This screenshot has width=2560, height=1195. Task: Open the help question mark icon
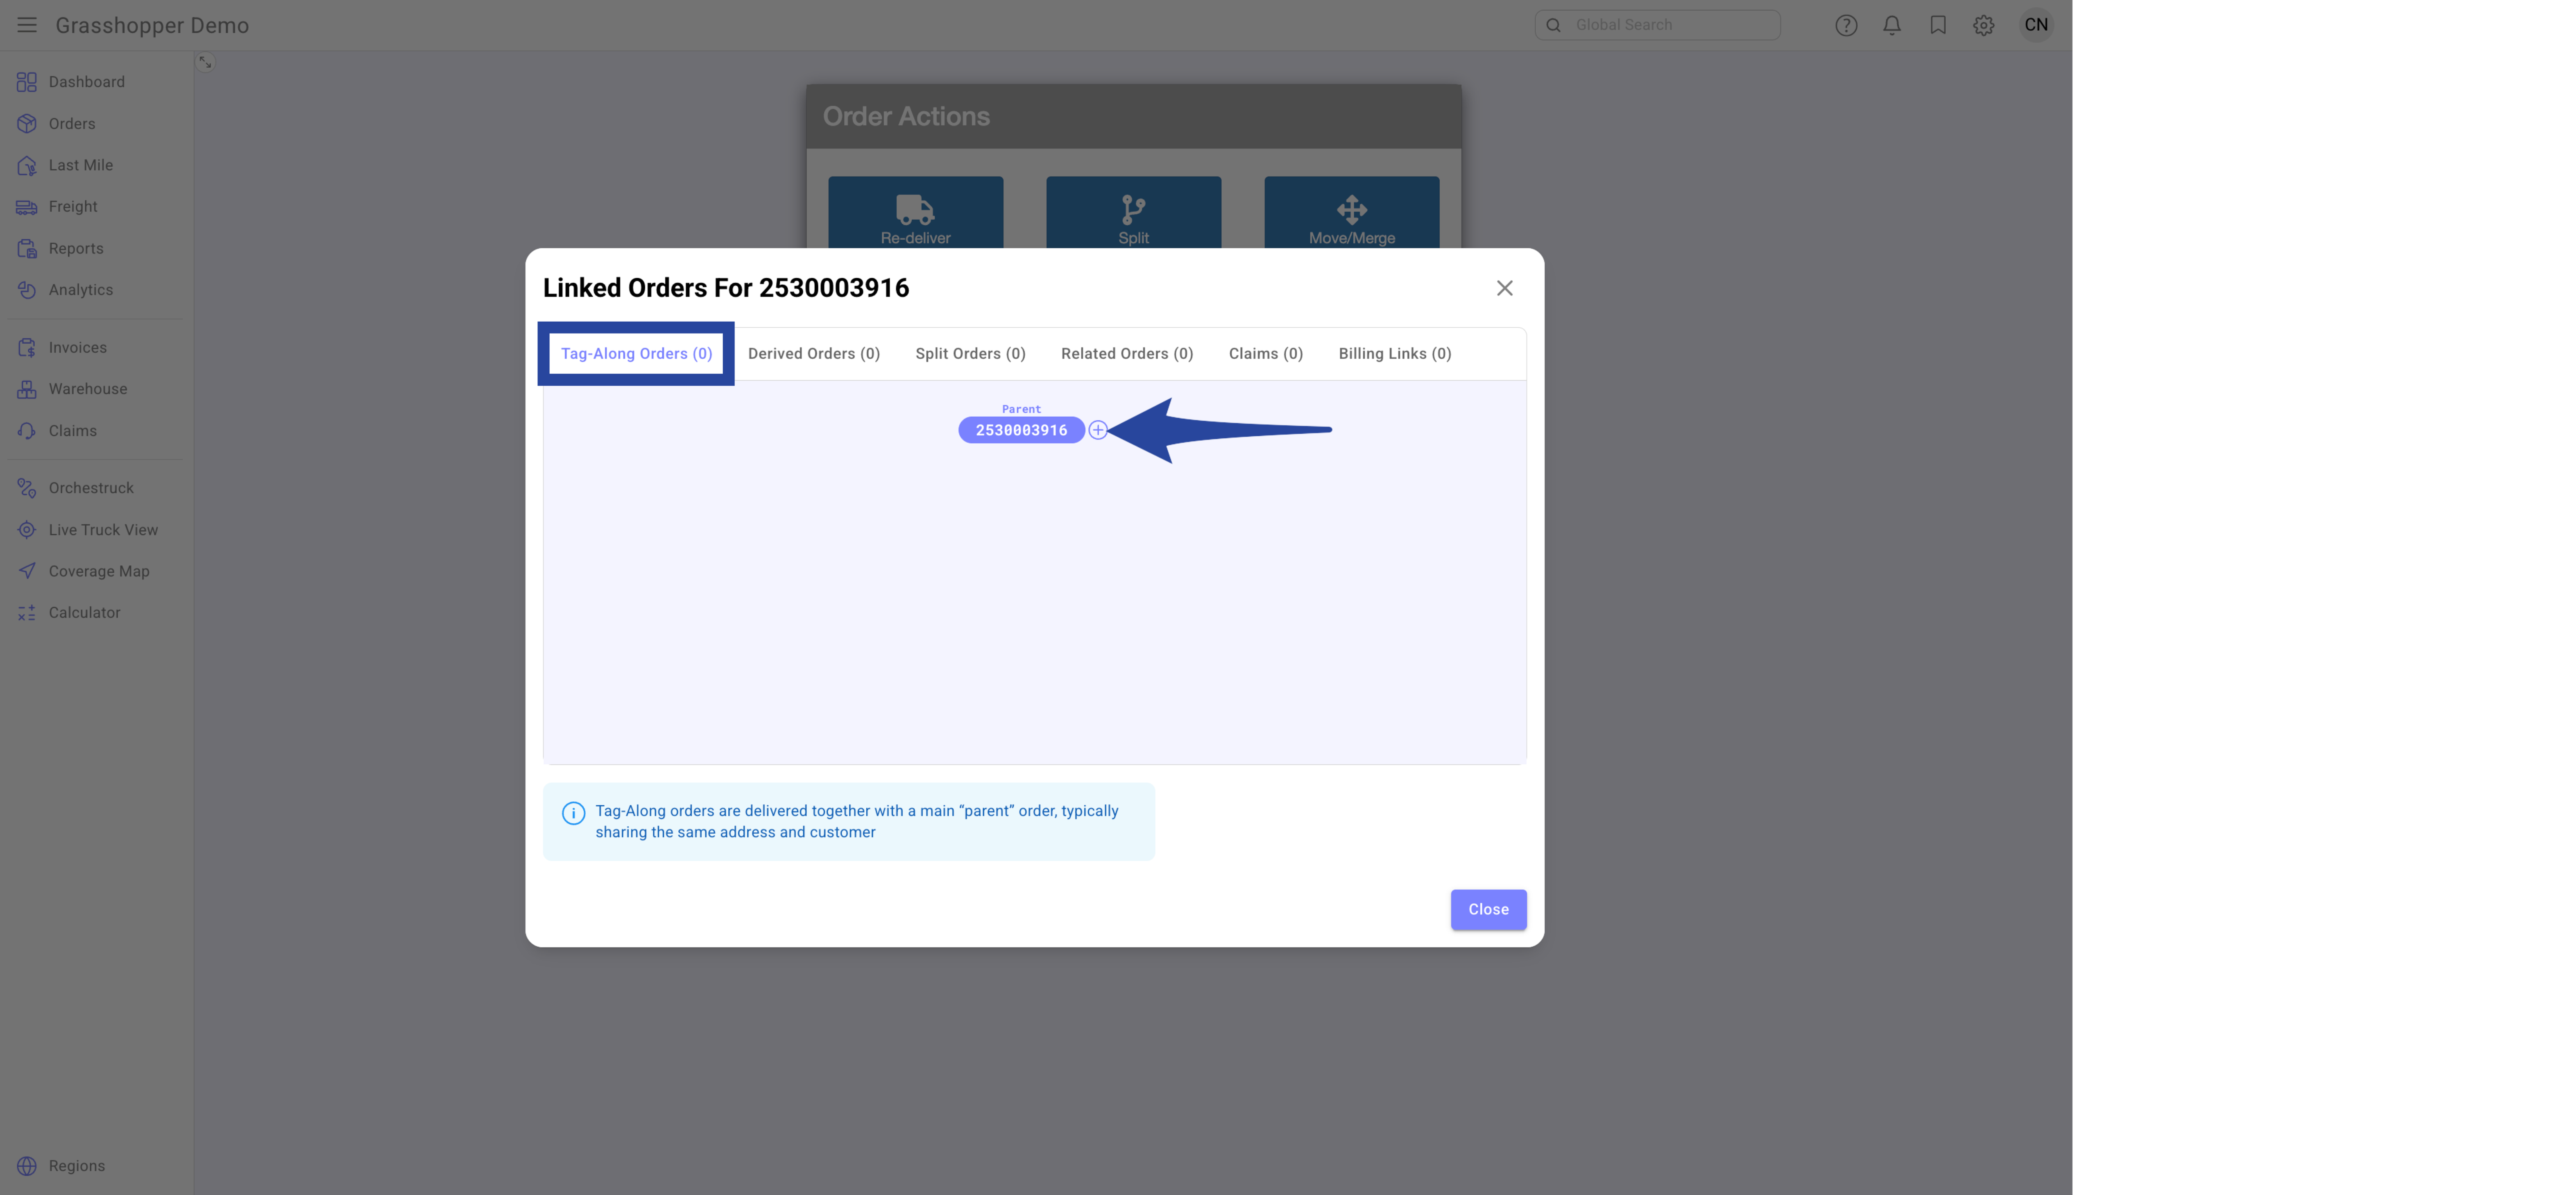pos(1845,25)
